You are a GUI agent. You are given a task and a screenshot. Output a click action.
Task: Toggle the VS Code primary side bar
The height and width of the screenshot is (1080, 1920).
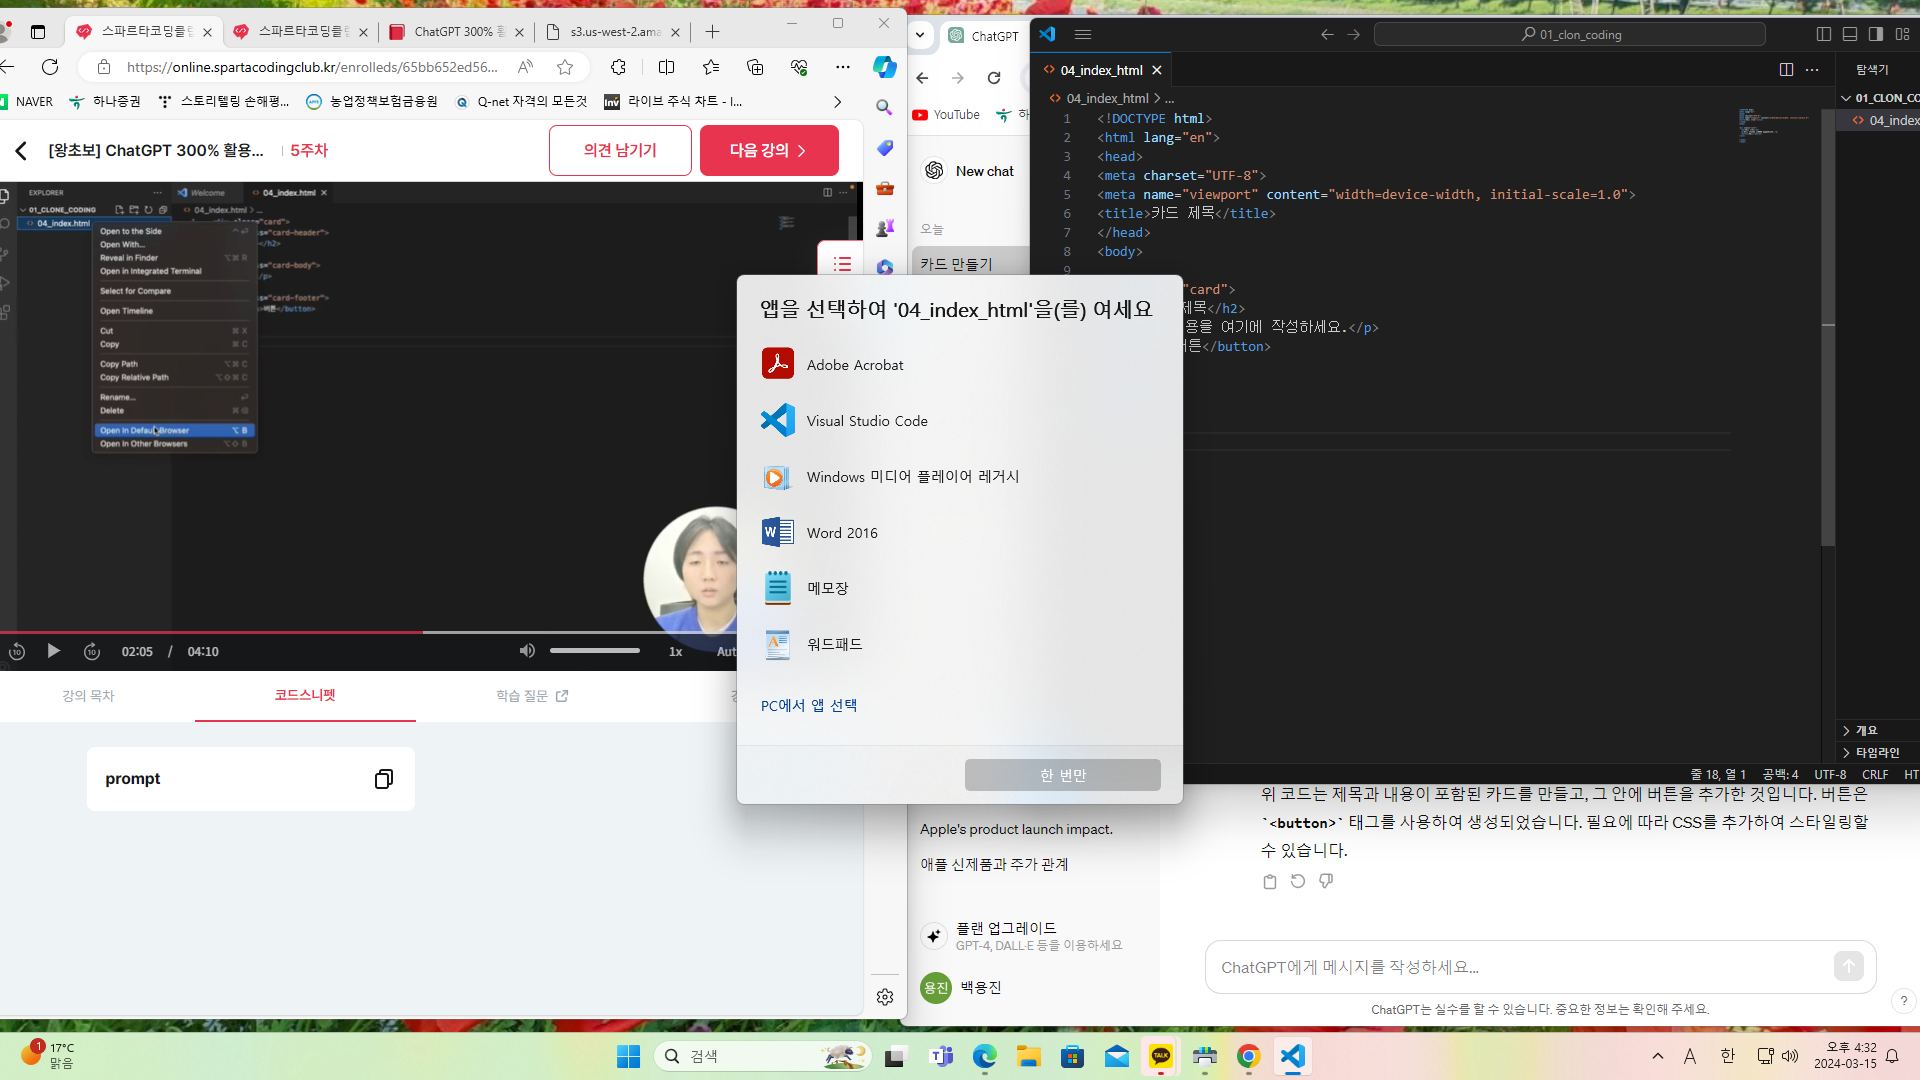[x=1824, y=34]
